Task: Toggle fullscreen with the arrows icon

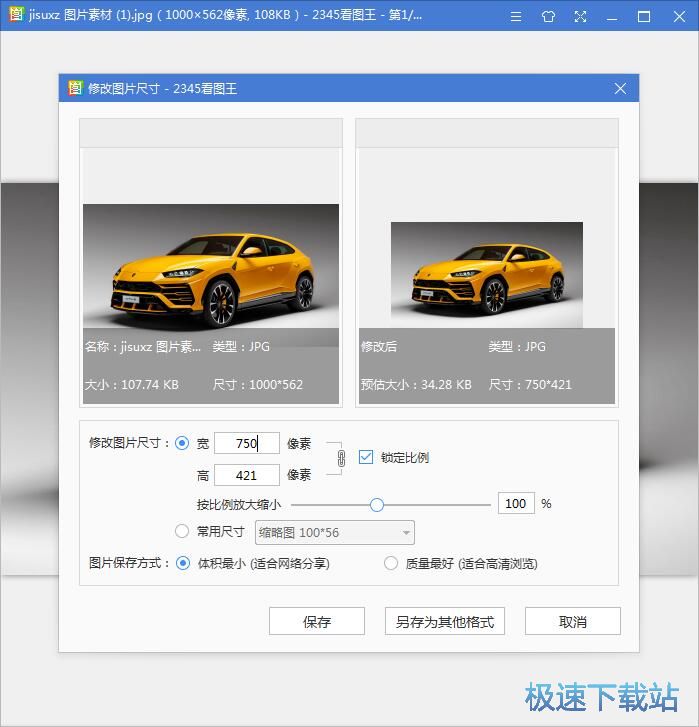Action: click(580, 17)
